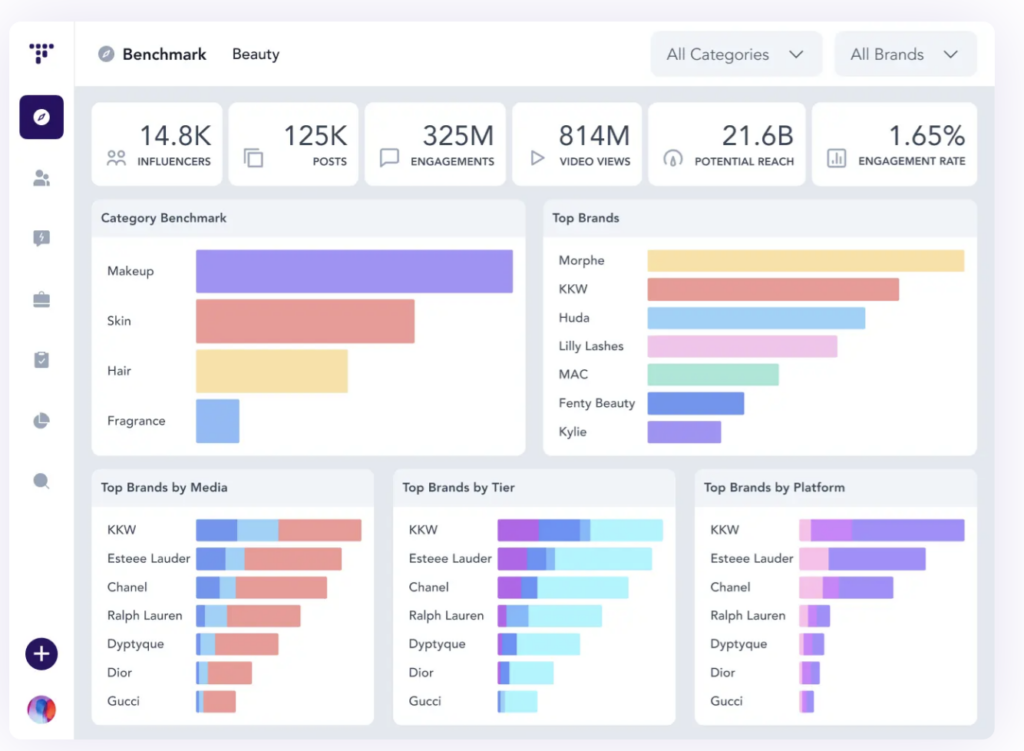Click the pink Lilly Lashes bar
Screen dimensions: 1024x751
(x=743, y=346)
